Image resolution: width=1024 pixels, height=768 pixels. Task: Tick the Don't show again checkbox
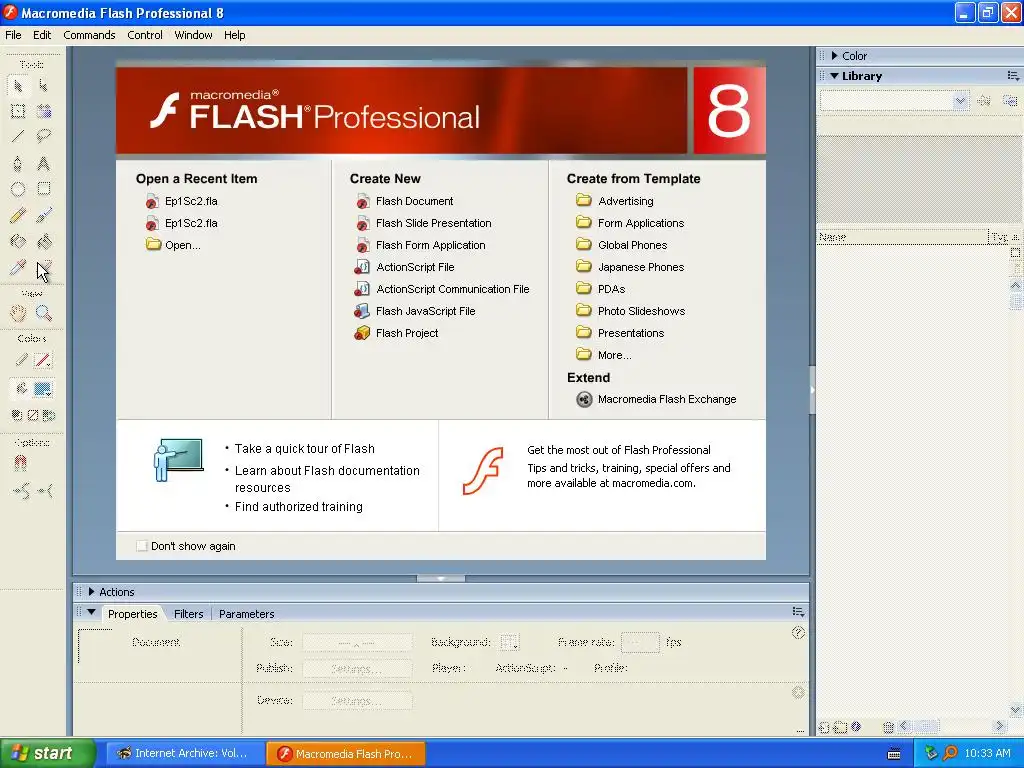pyautogui.click(x=142, y=546)
